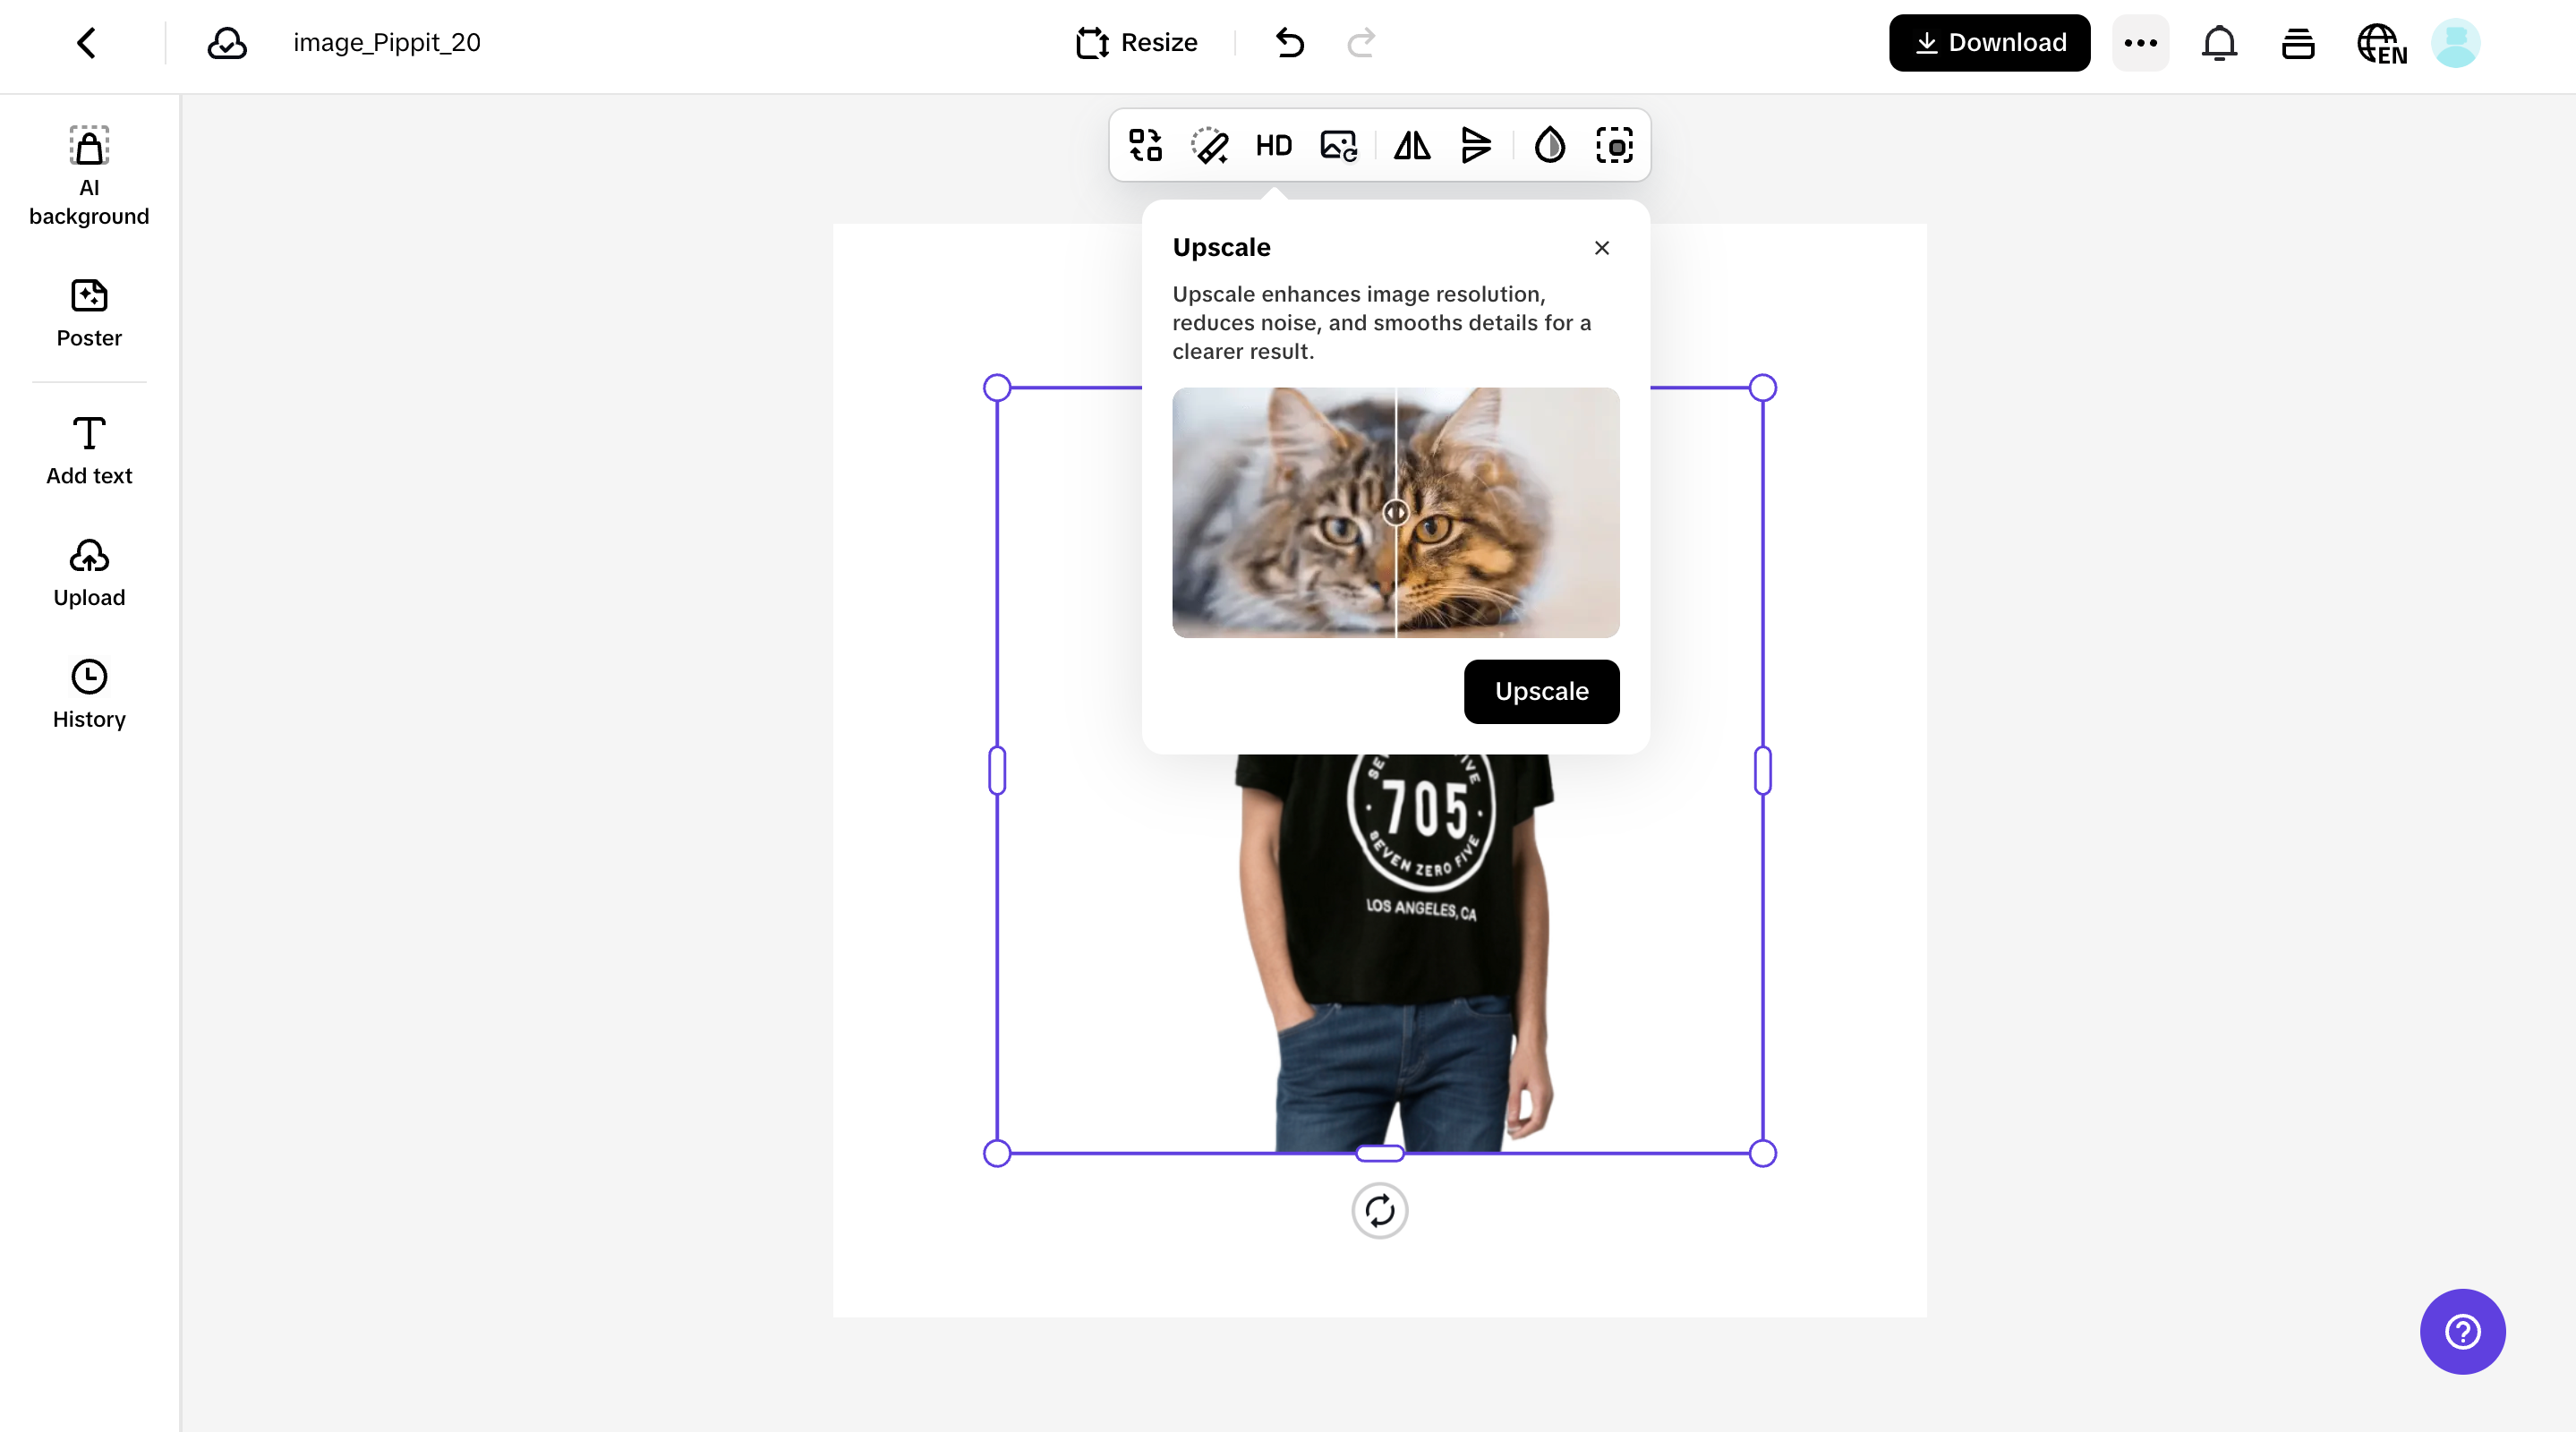Switch to the Poster panel
The height and width of the screenshot is (1432, 2576).
[89, 312]
